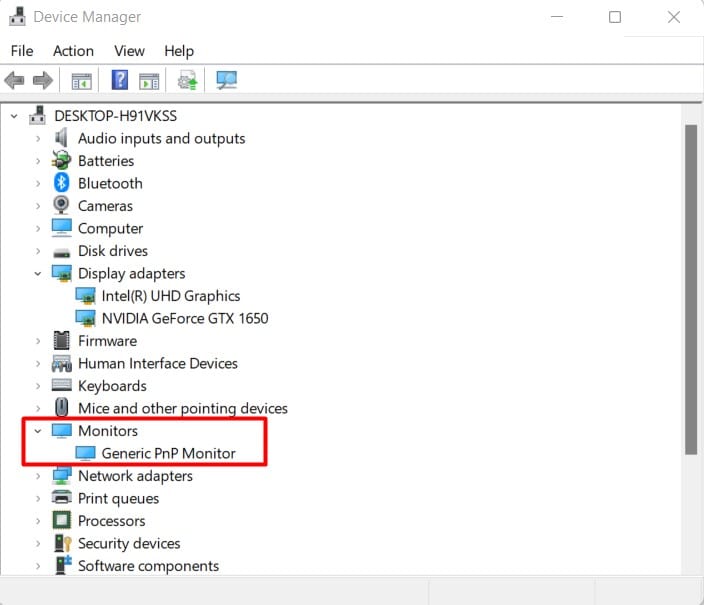Viewport: 704px width, 605px height.
Task: Open Help via the blue question mark icon
Action: [119, 80]
